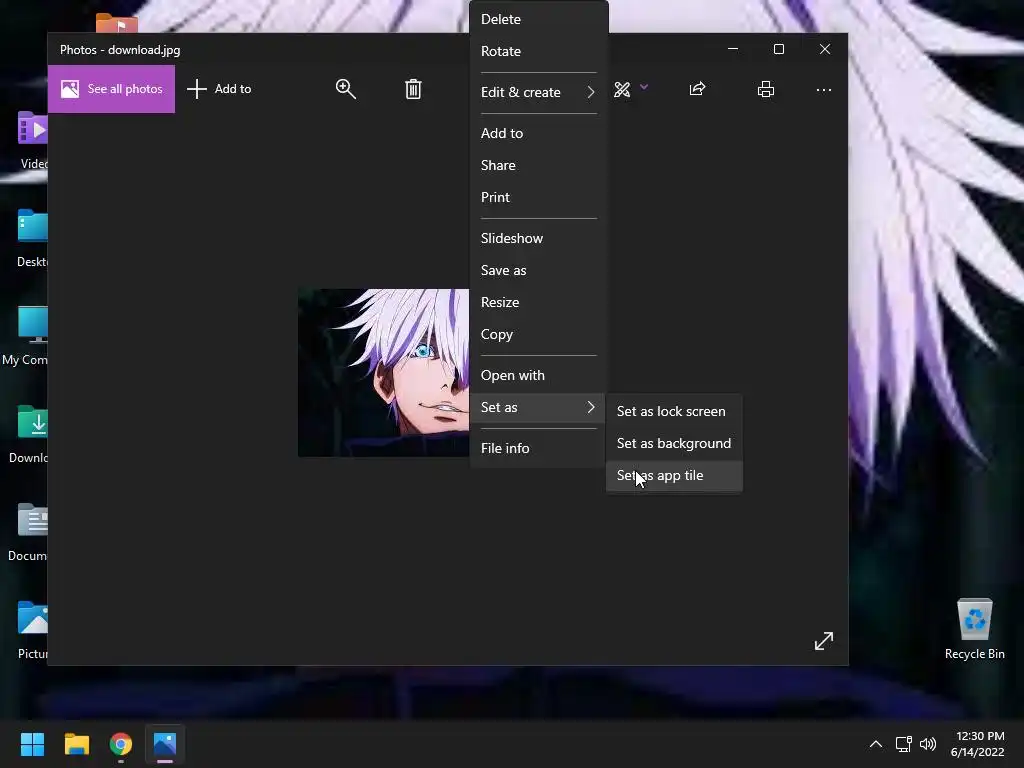Choose Set as lock screen
This screenshot has width=1024, height=768.
(674, 411)
